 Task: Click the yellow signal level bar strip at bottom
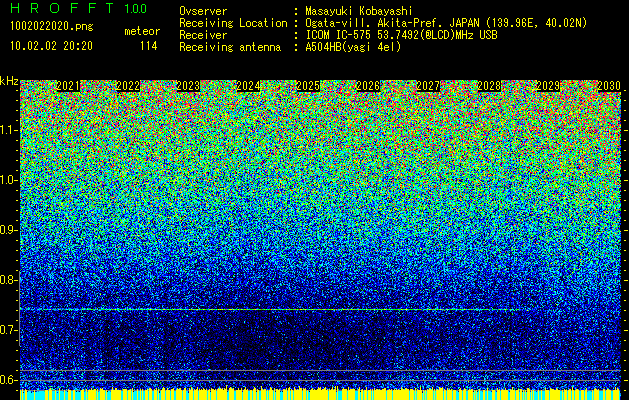[320, 394]
